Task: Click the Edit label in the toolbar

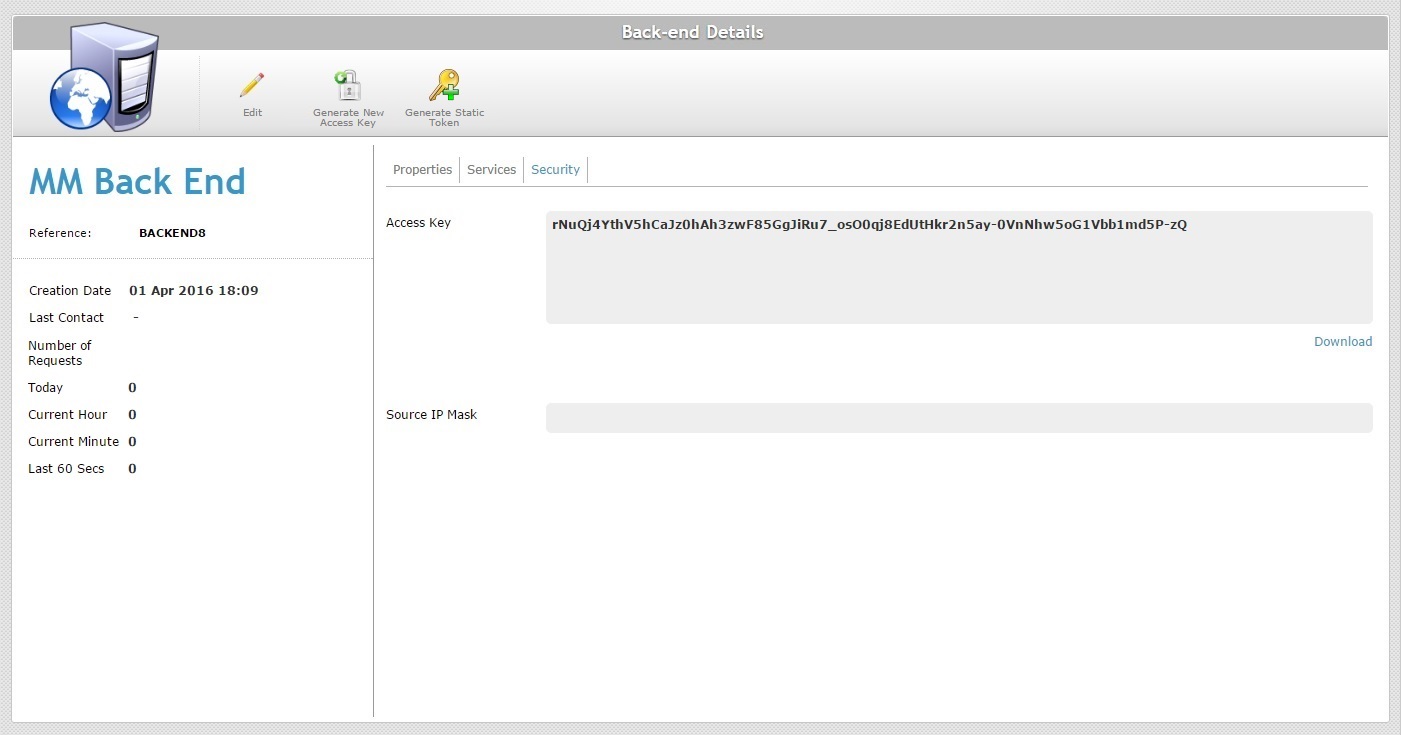Action: (252, 113)
